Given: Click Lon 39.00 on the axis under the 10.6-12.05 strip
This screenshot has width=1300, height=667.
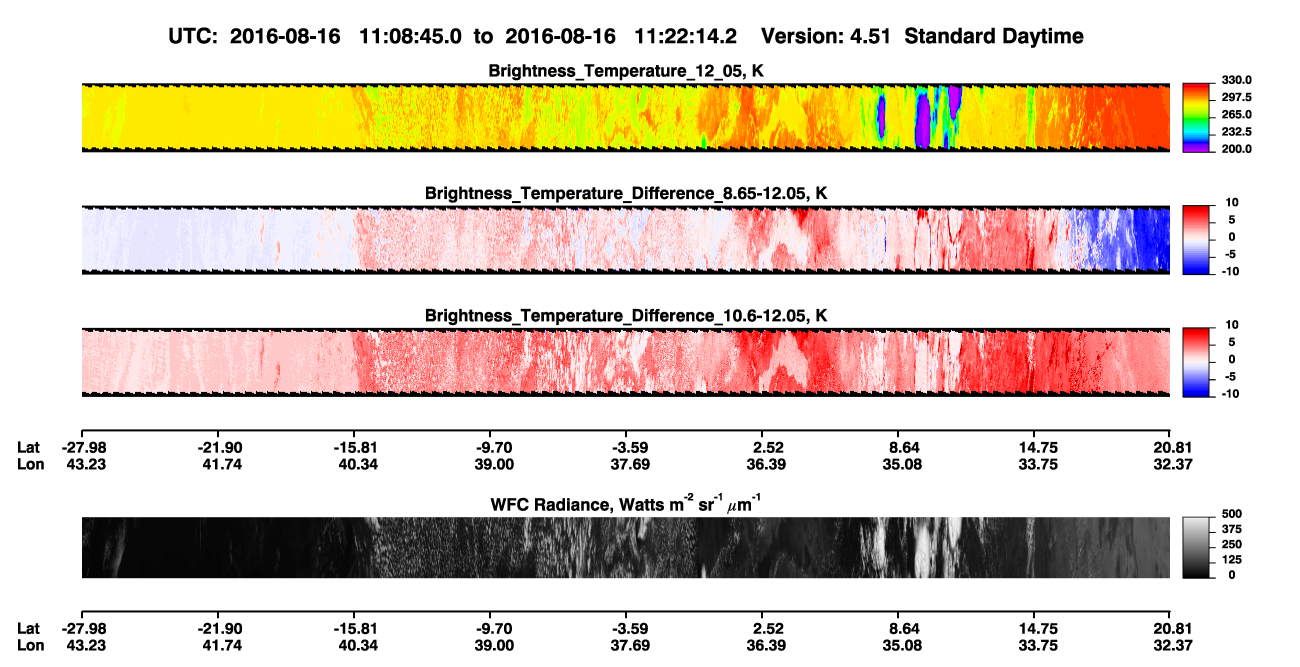Looking at the screenshot, I should [x=491, y=464].
